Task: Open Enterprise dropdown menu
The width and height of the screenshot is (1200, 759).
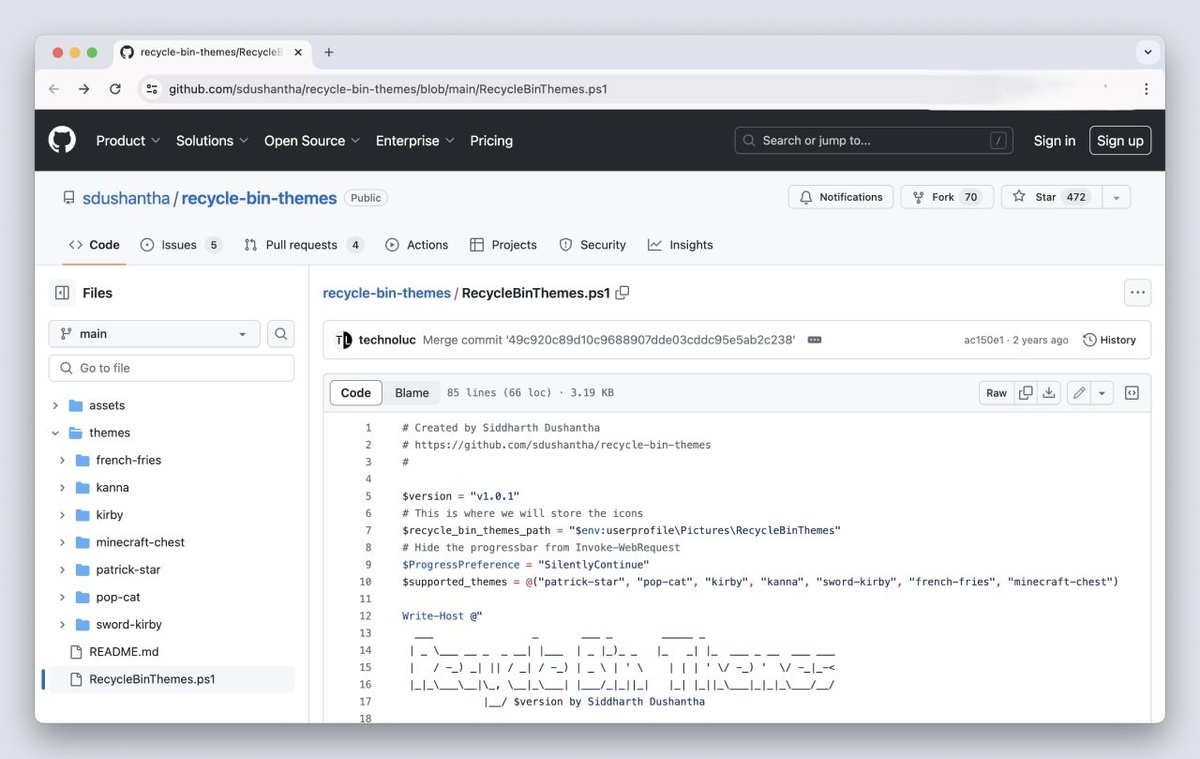Action: (x=415, y=141)
